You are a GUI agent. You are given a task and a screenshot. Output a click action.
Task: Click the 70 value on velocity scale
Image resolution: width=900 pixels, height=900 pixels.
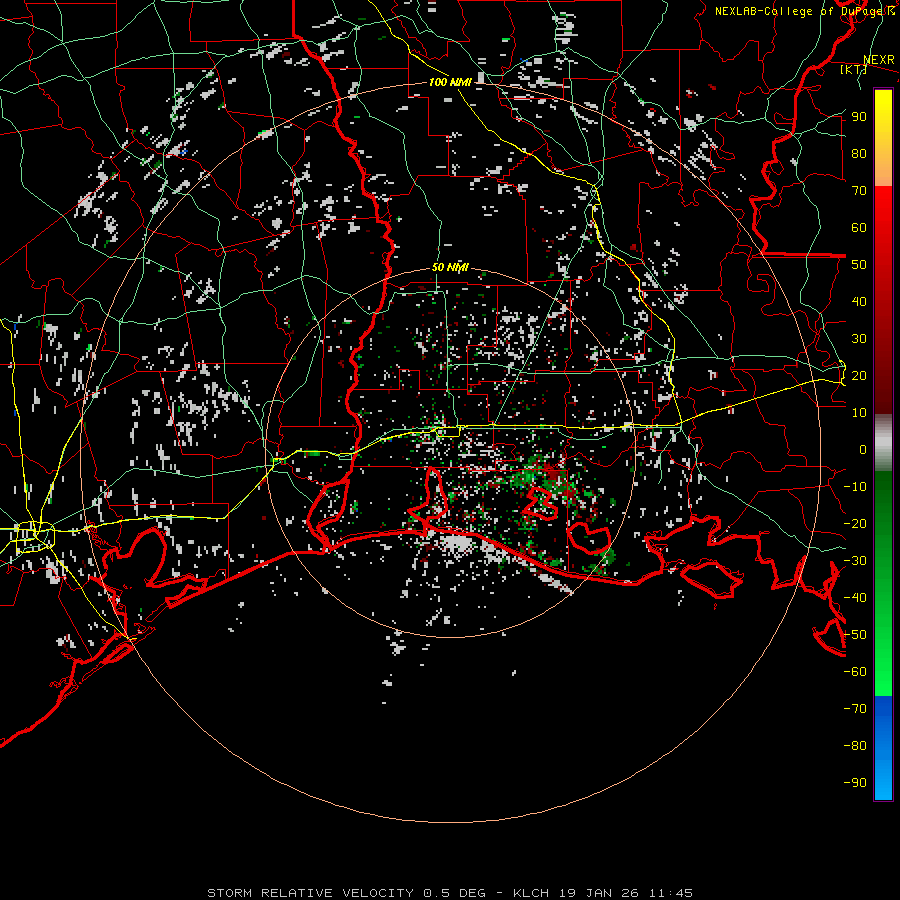pyautogui.click(x=859, y=191)
